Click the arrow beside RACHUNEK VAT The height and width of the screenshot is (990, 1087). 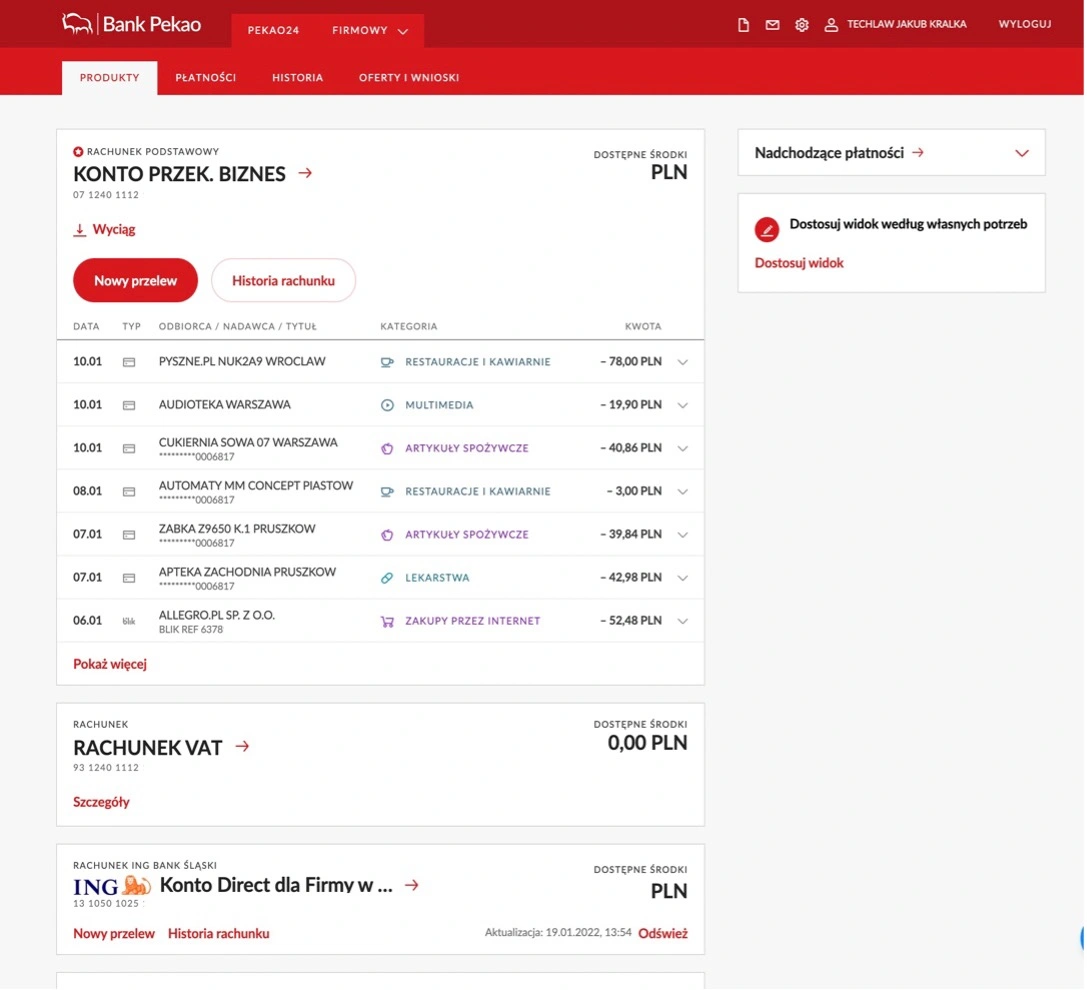(x=242, y=746)
